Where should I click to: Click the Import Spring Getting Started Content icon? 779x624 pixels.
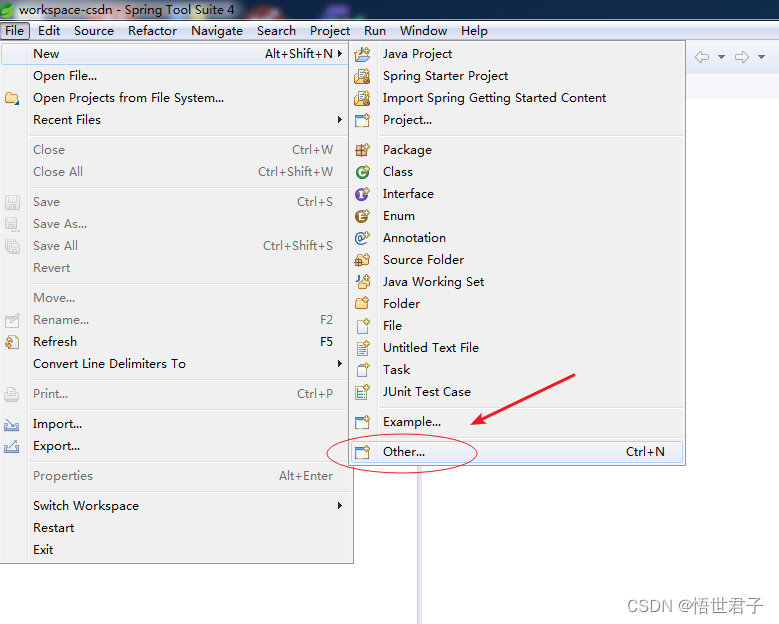[362, 98]
